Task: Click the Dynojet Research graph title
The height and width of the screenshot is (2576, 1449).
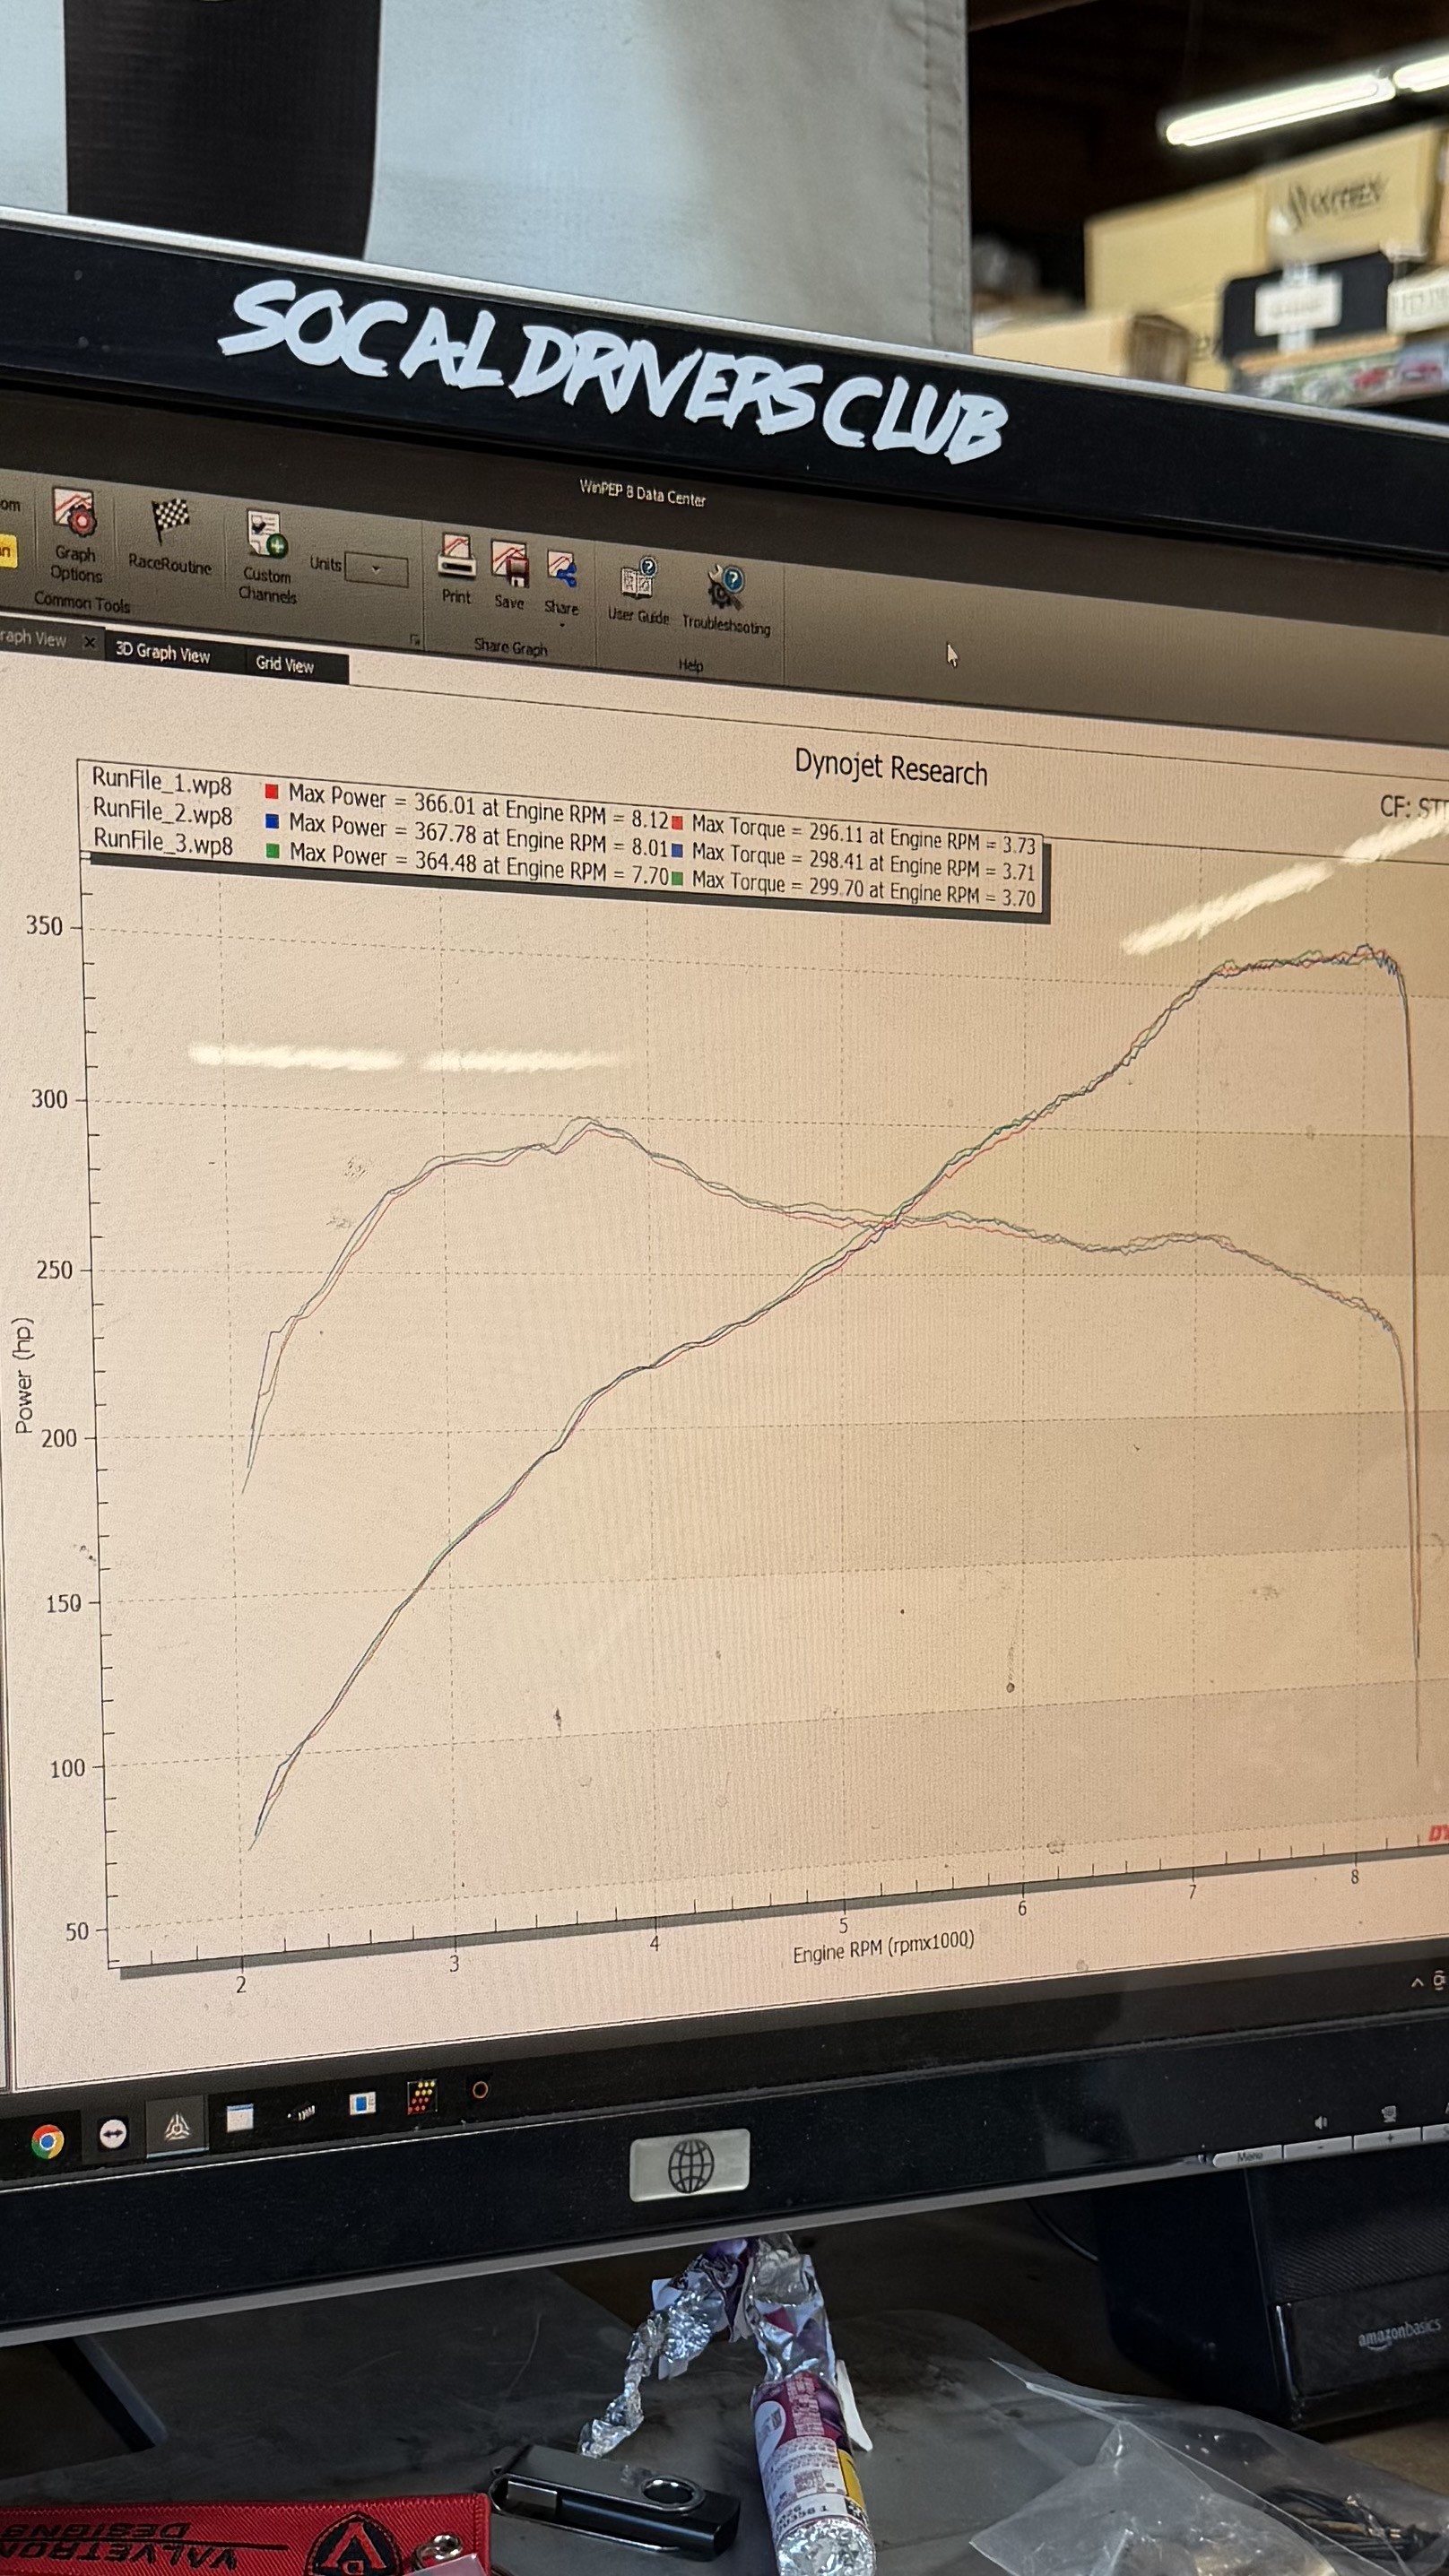Action: coord(891,768)
